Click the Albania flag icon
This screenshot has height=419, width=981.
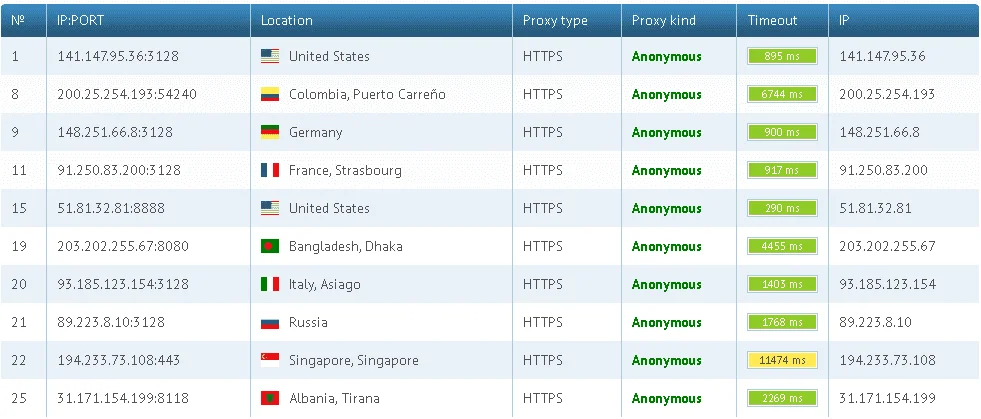click(x=270, y=398)
